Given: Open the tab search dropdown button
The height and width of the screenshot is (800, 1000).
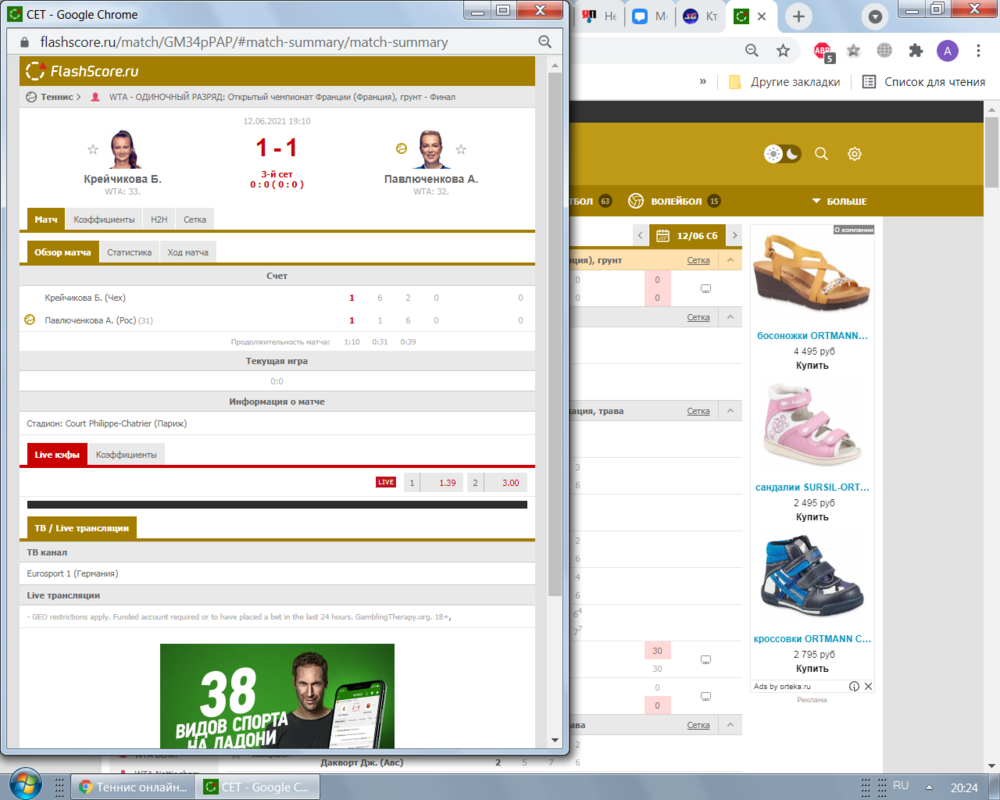Looking at the screenshot, I should click(x=875, y=17).
